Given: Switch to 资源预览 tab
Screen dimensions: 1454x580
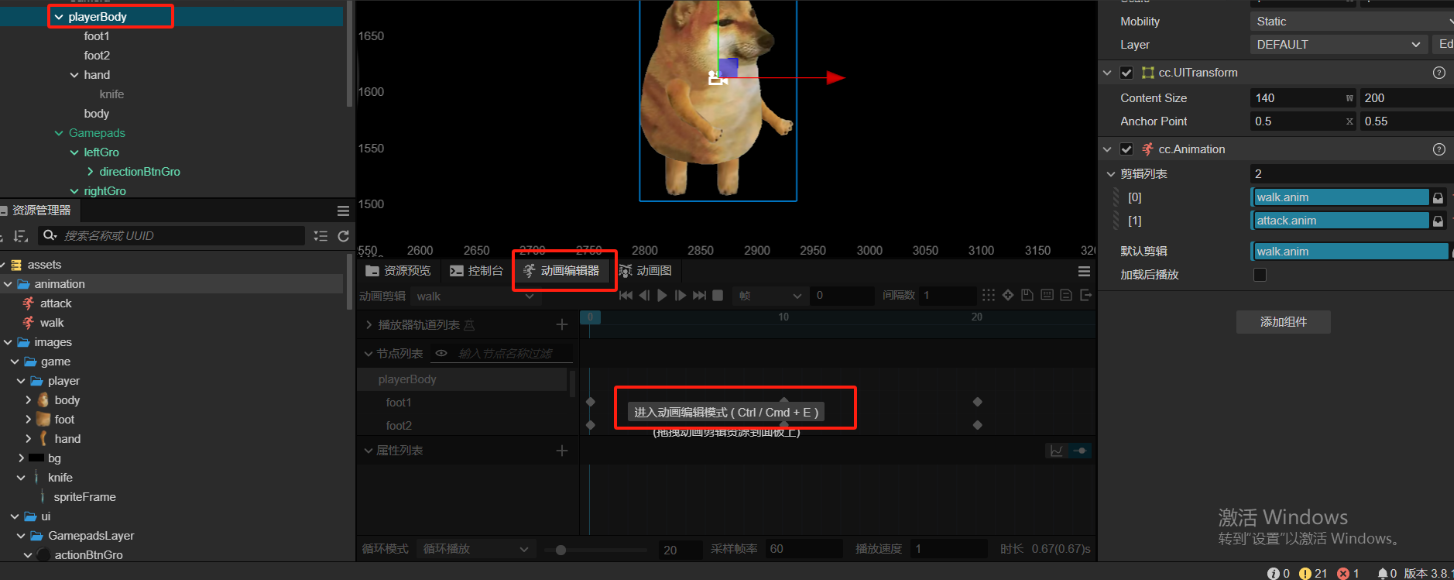Looking at the screenshot, I should (398, 271).
